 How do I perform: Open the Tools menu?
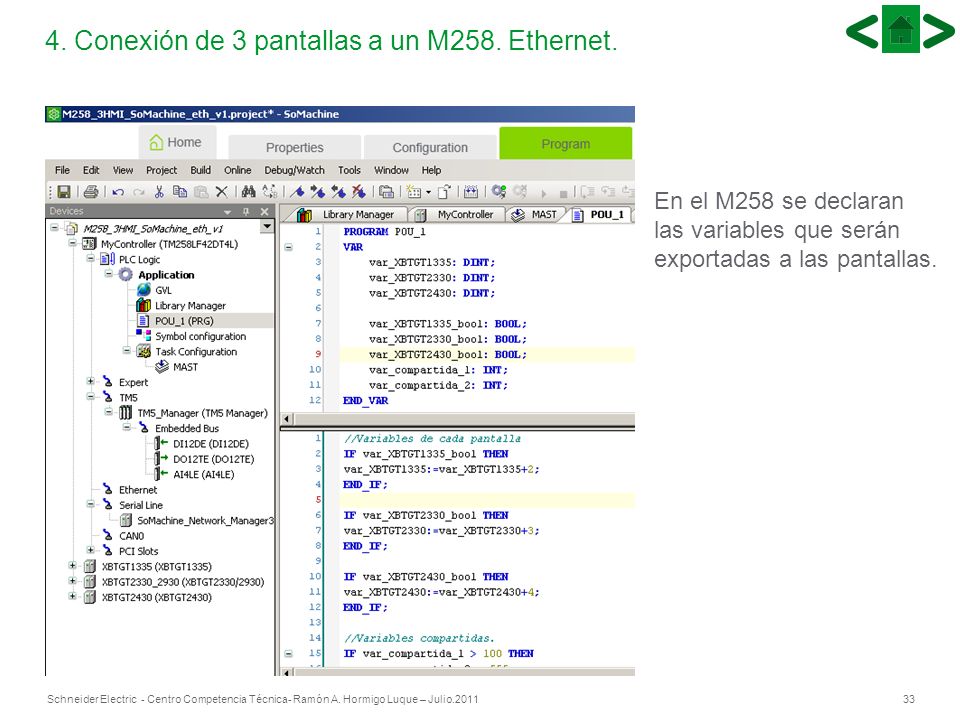pos(350,170)
